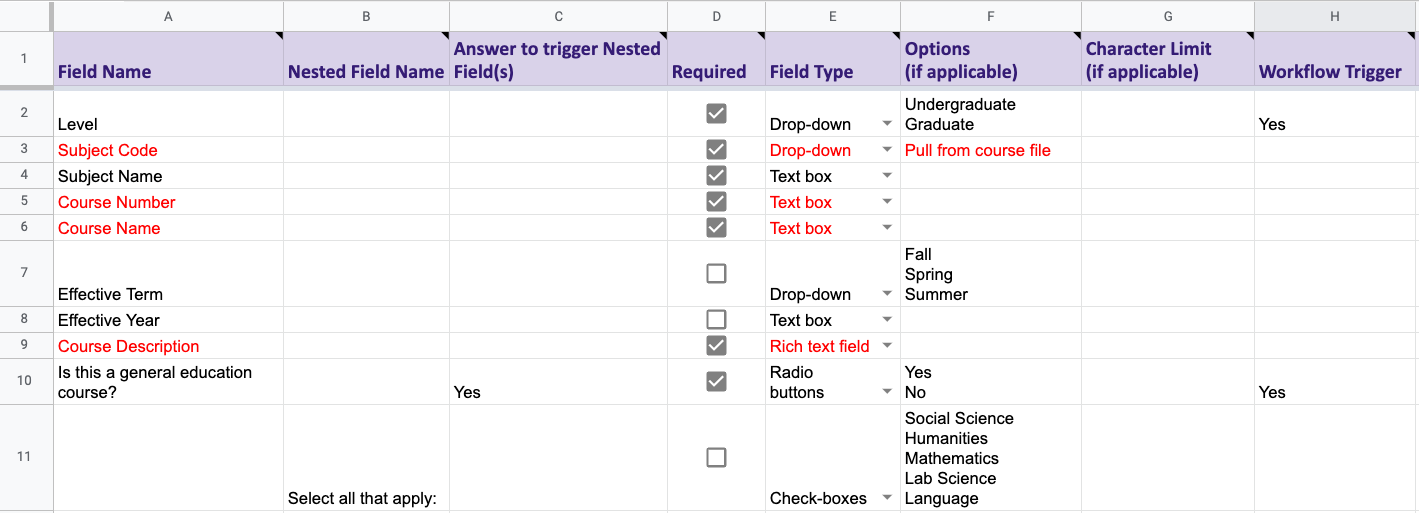Open the Check-boxes field type dropdown

coord(887,498)
